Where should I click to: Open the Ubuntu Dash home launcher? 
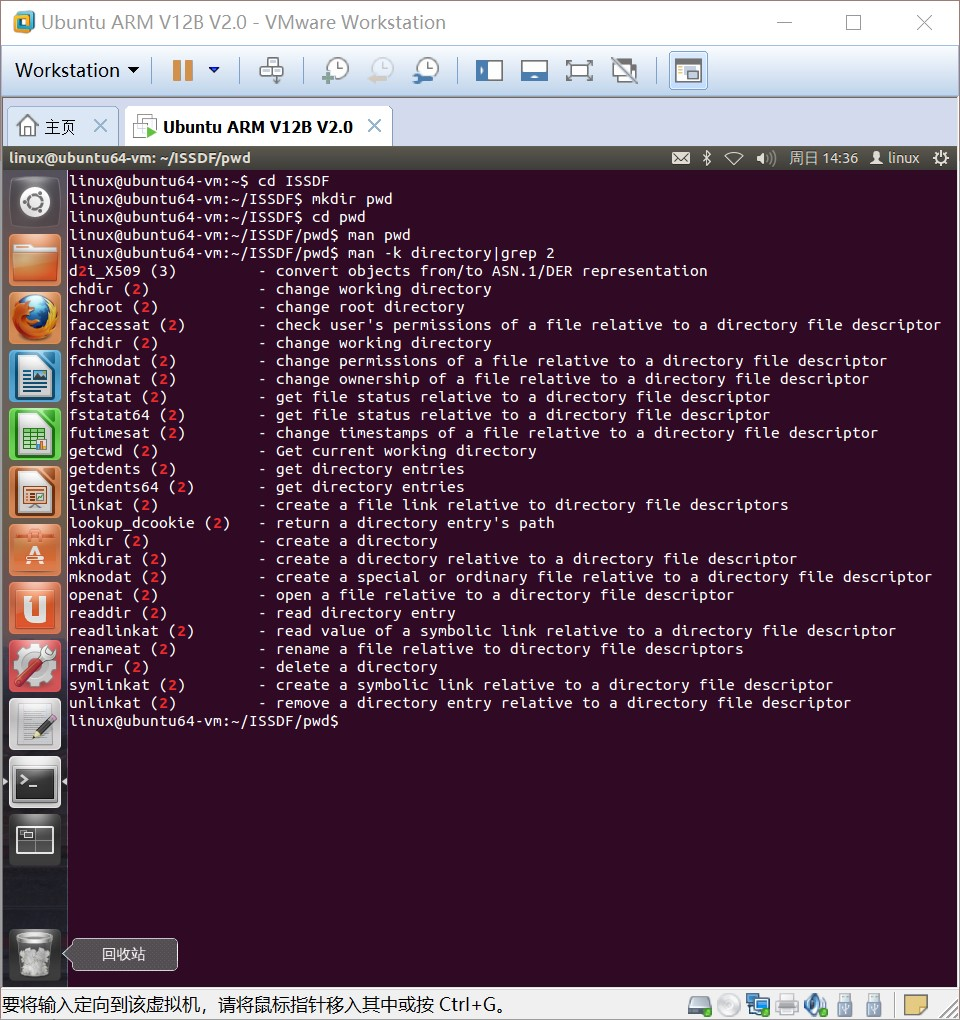35,202
